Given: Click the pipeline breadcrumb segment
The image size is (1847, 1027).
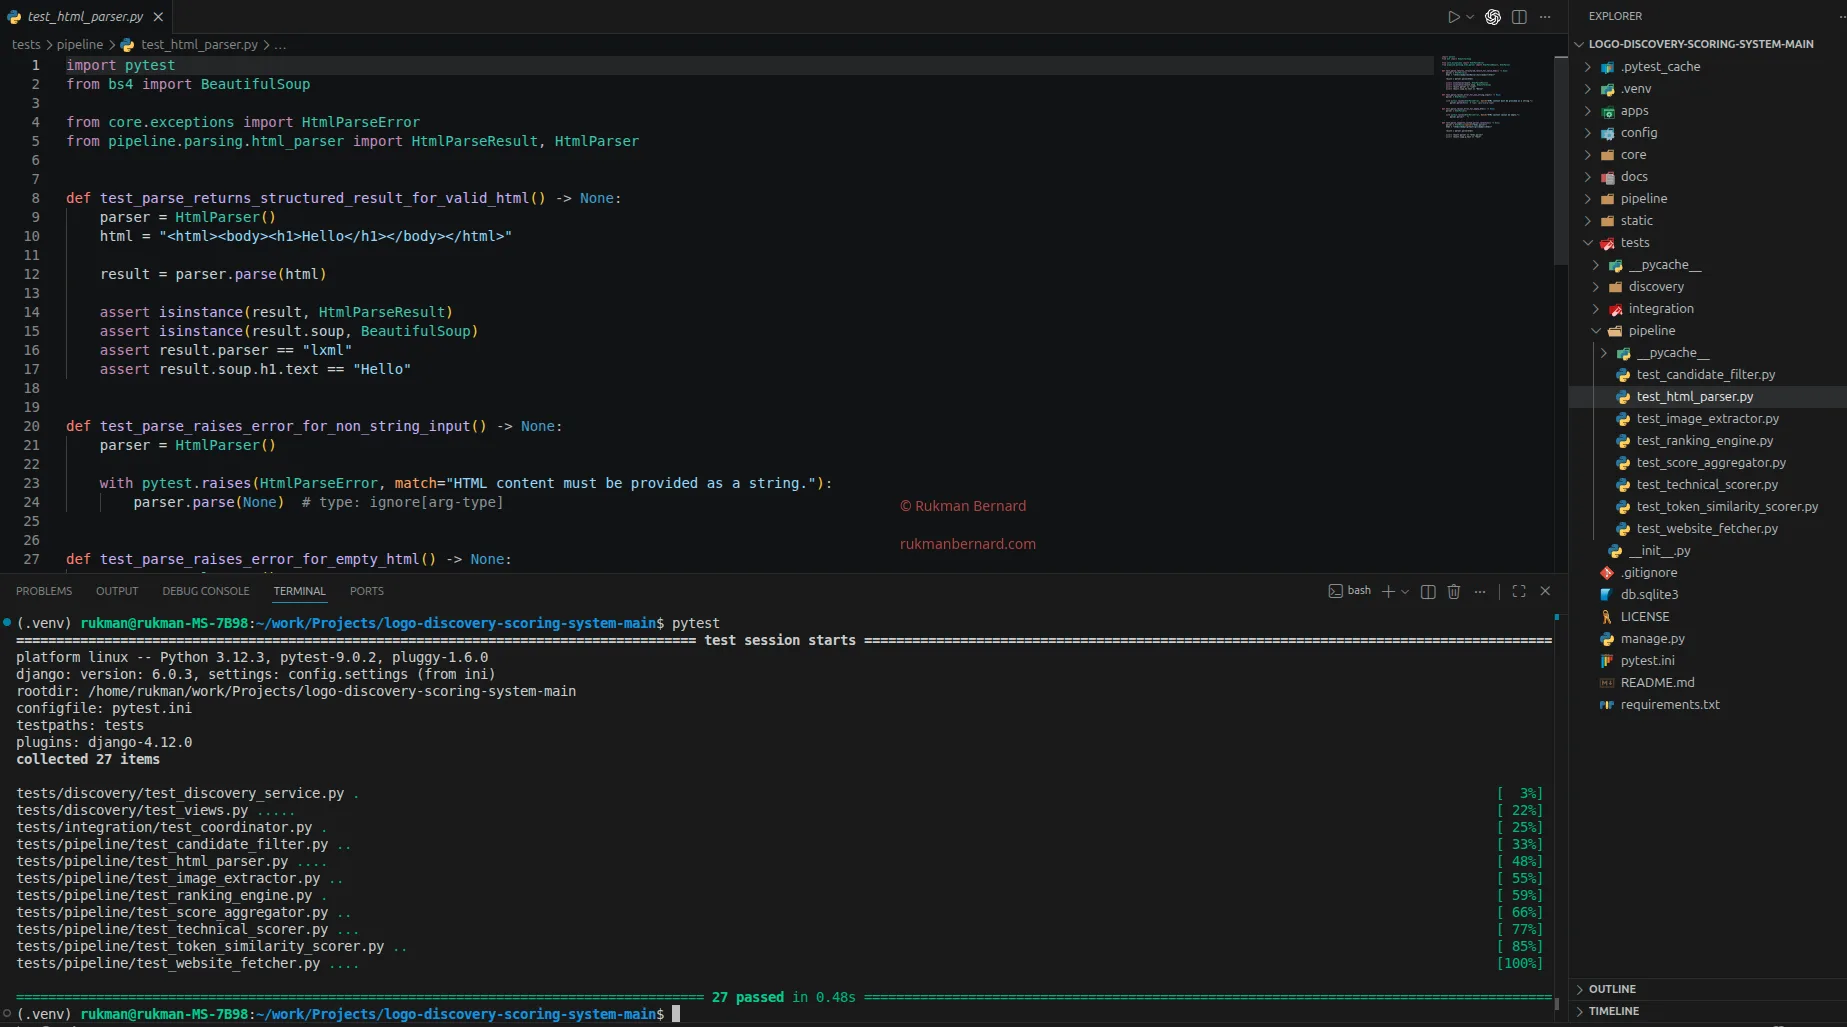Looking at the screenshot, I should [80, 45].
